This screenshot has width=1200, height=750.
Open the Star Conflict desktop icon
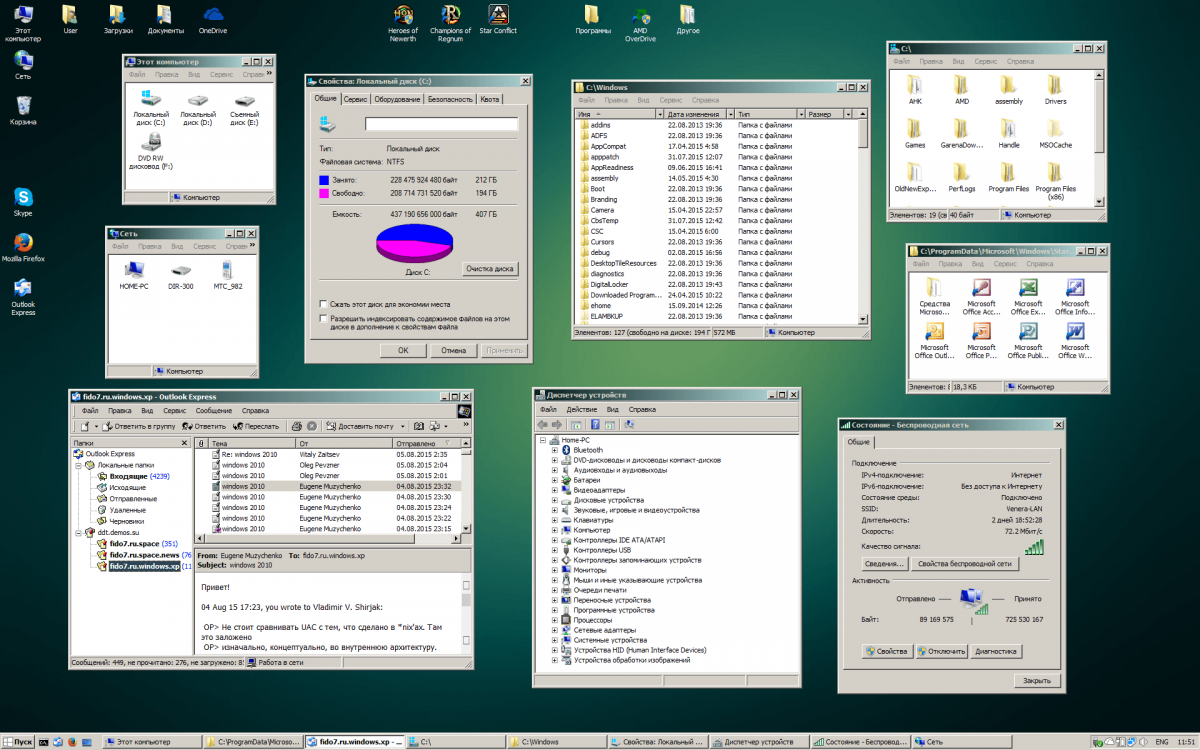[x=498, y=19]
